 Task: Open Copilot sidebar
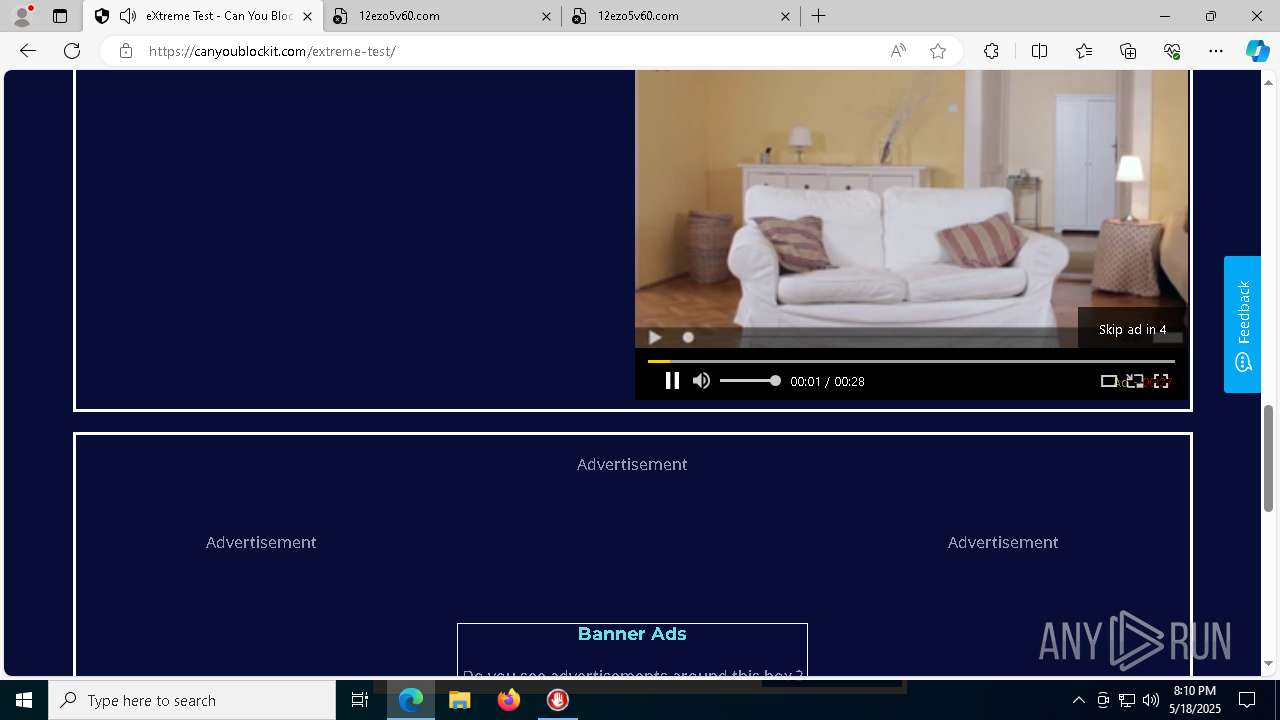(1257, 51)
